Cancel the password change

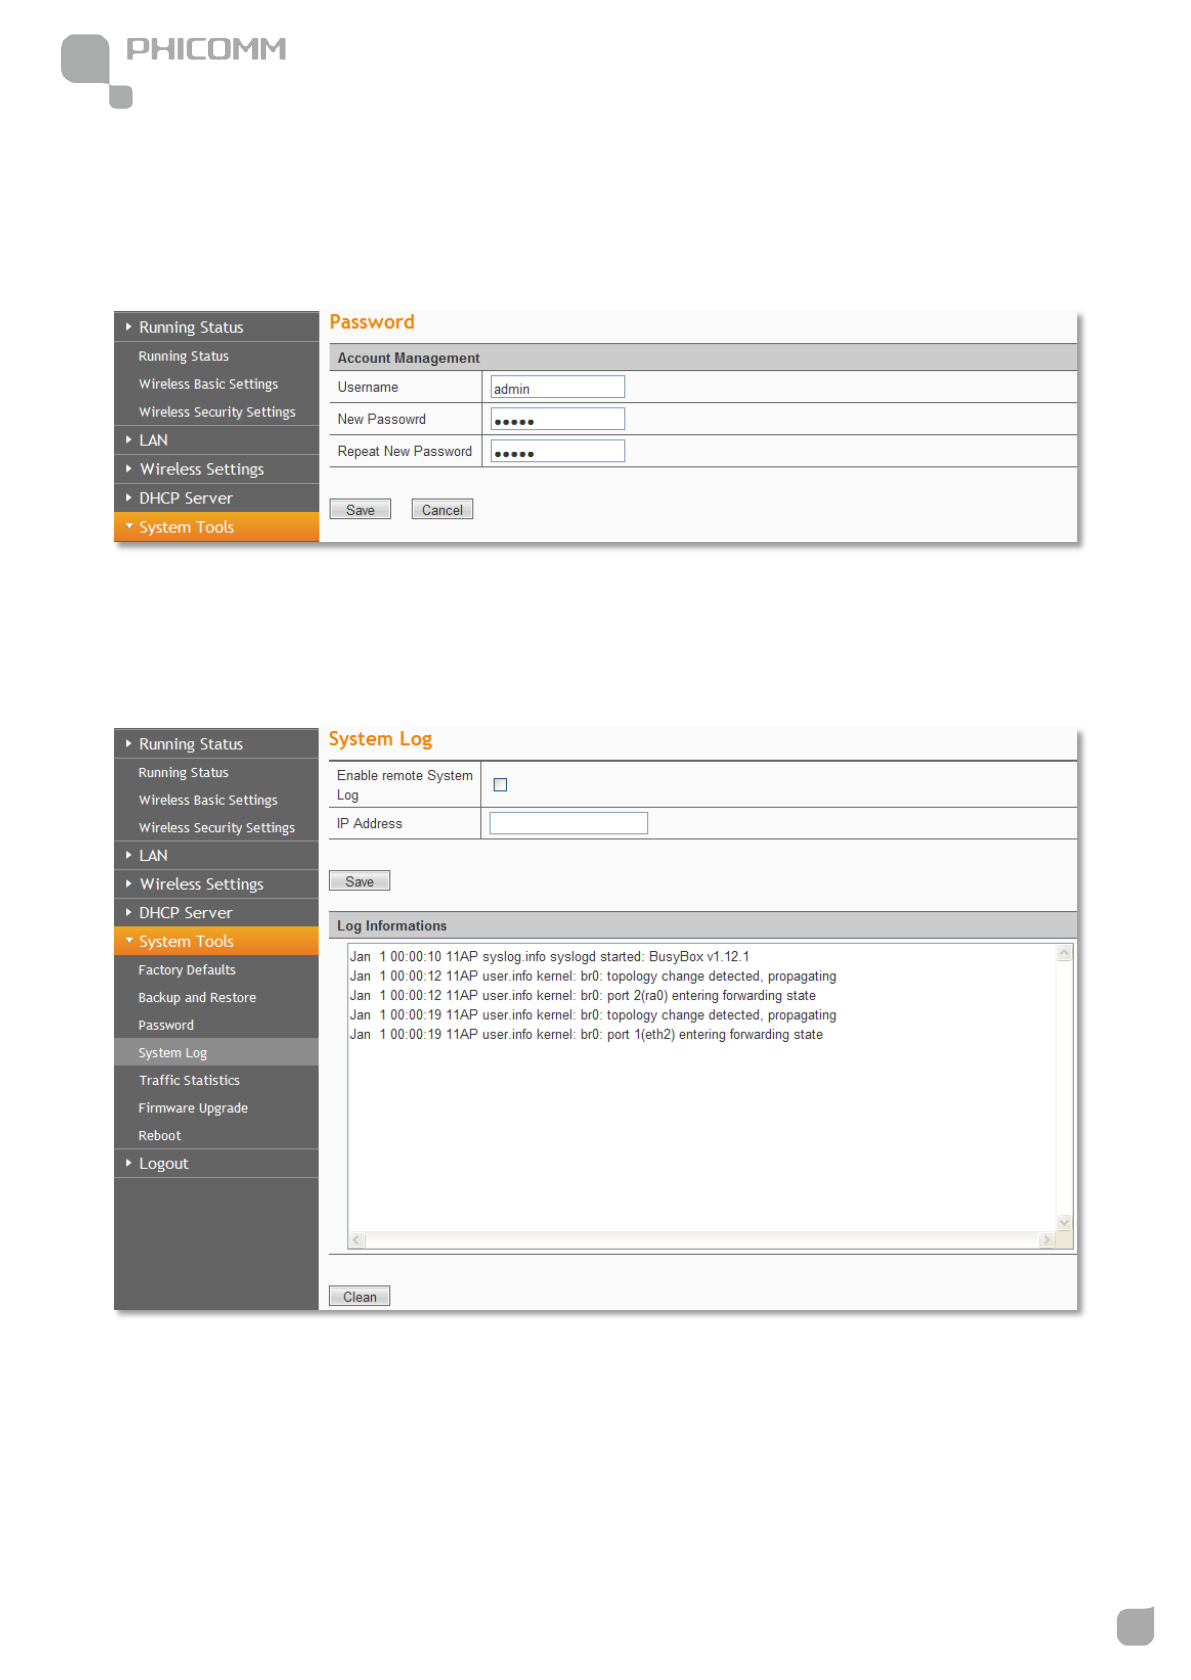coord(442,510)
